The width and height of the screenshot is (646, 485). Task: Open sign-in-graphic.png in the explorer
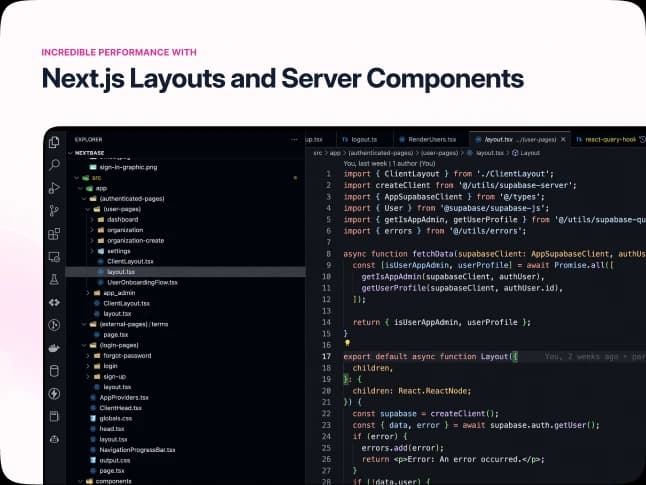(128, 167)
